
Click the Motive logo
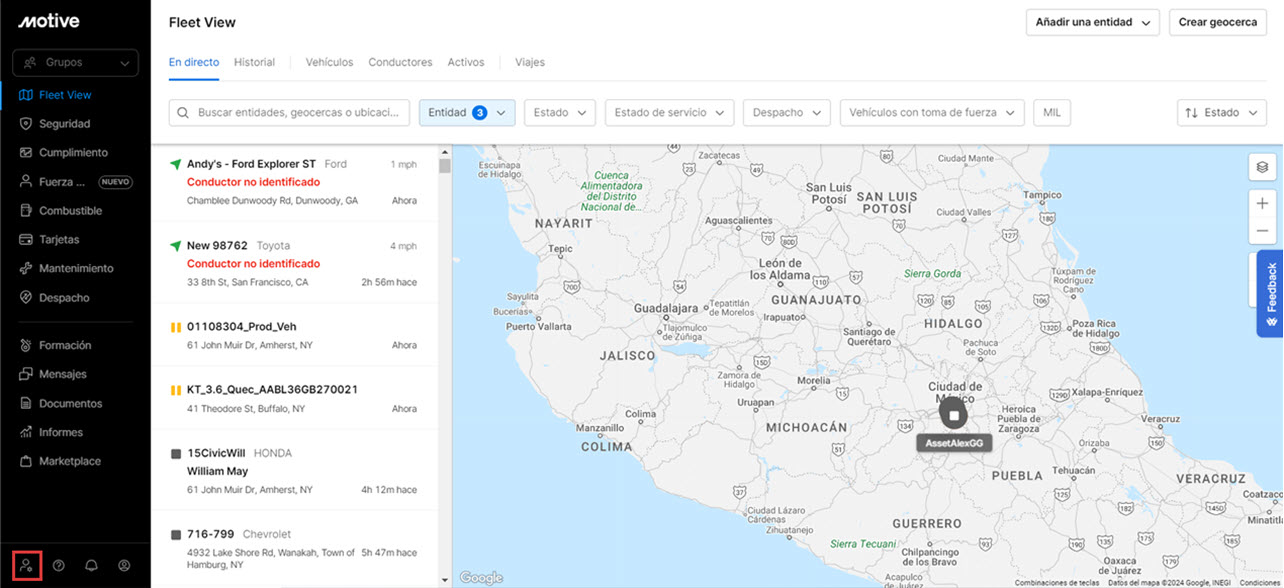pos(48,20)
